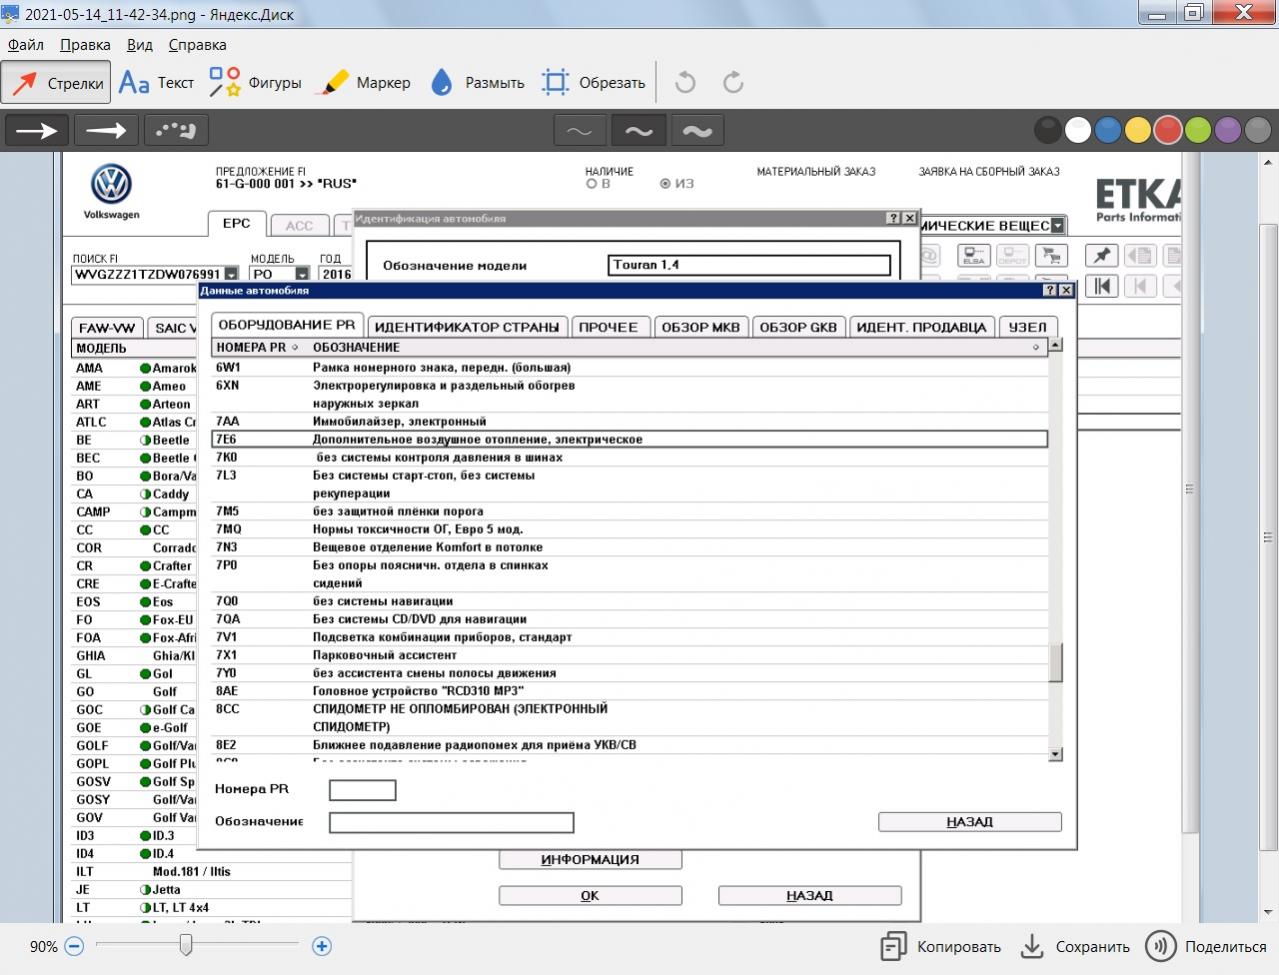Open the УЗЕЛ tab
1279x975 pixels.
pyautogui.click(x=1028, y=327)
